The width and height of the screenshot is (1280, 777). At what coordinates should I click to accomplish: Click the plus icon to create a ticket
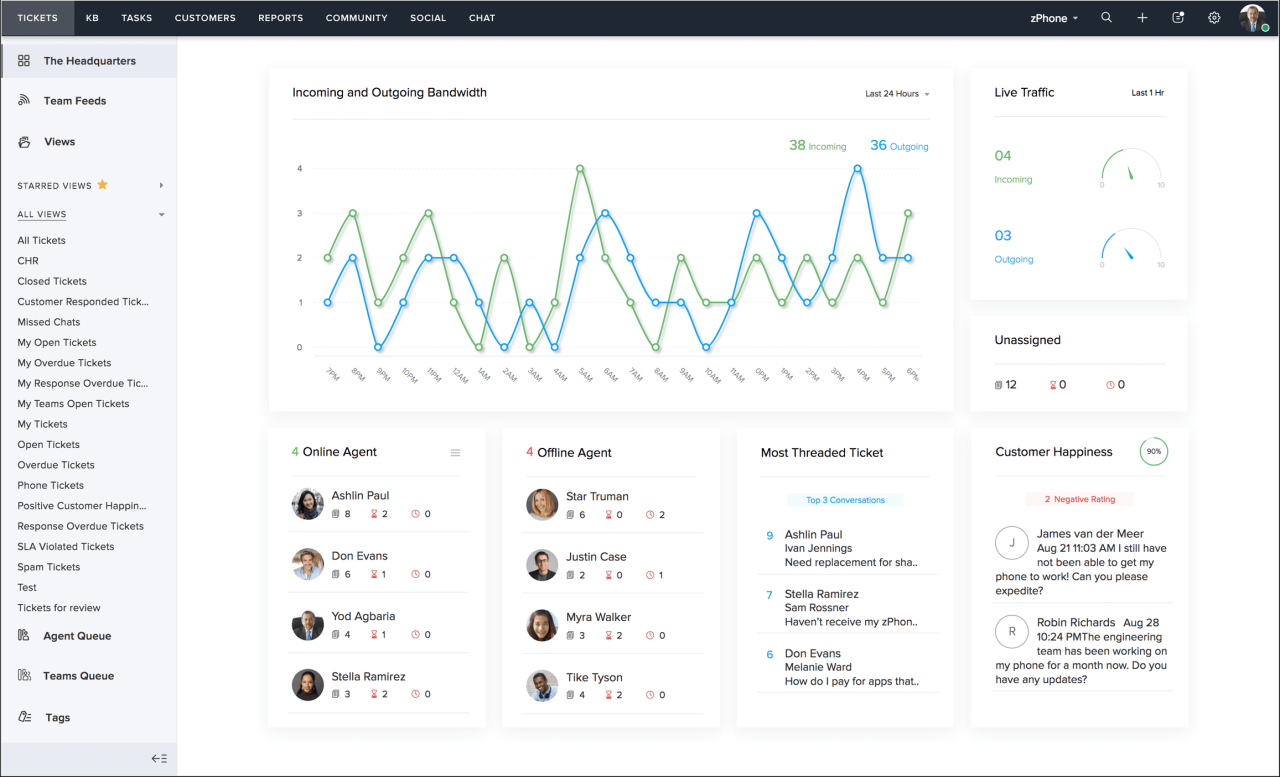click(1142, 17)
